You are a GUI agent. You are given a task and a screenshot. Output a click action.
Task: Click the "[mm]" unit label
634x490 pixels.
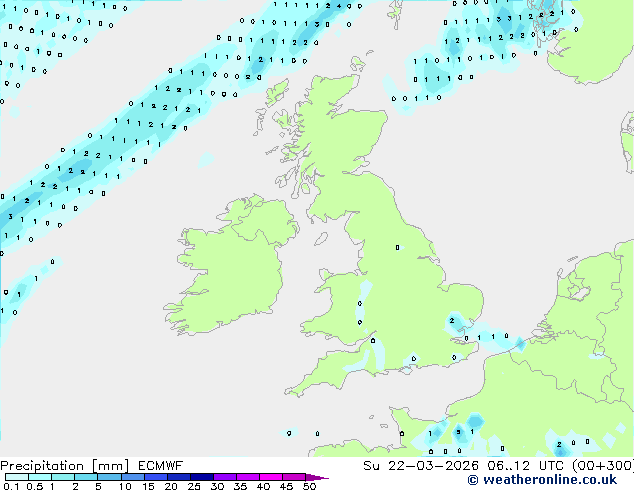[x=110, y=466]
